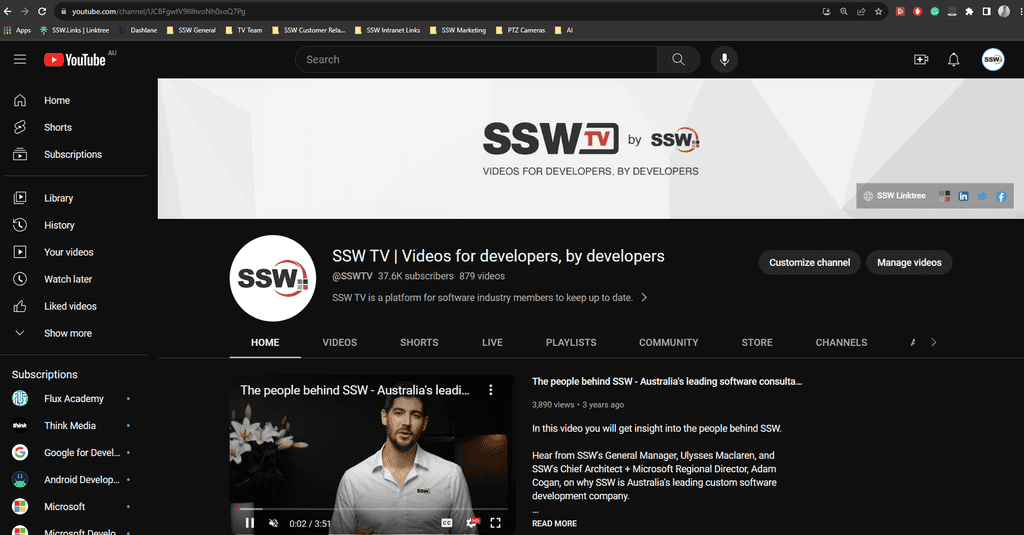Pause the featured video
Image resolution: width=1024 pixels, height=535 pixels.
point(250,522)
